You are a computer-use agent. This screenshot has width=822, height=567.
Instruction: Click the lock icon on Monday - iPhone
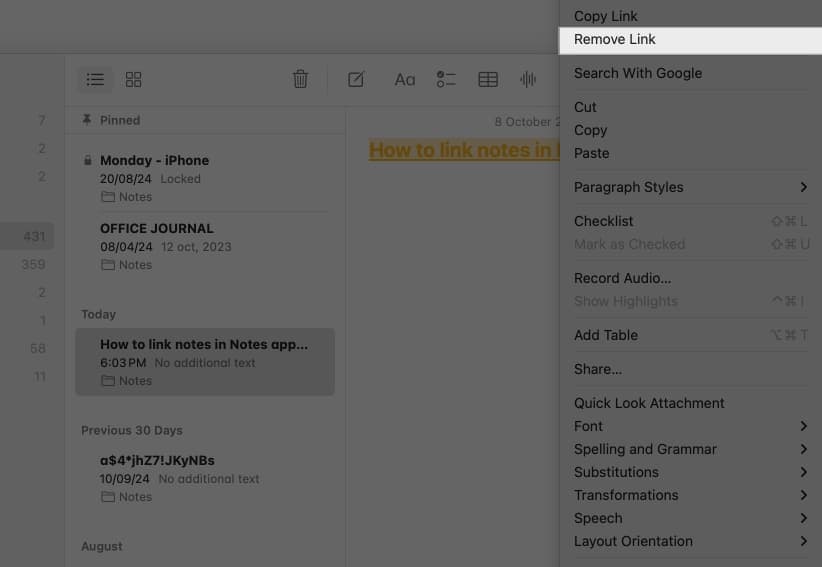(88, 160)
